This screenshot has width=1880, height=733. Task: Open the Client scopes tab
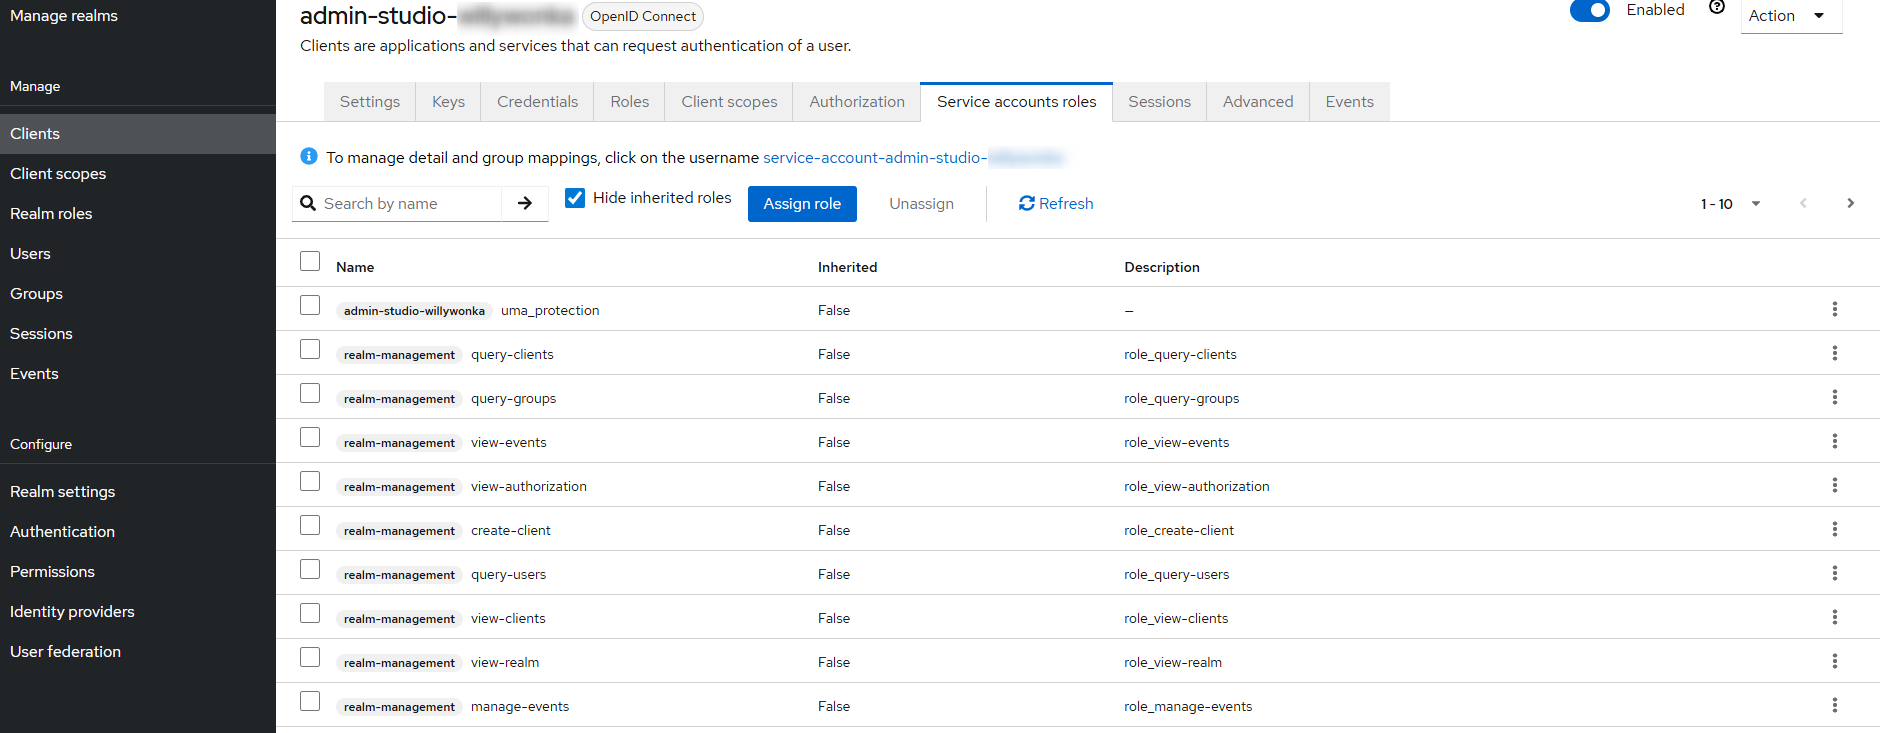pyautogui.click(x=729, y=102)
